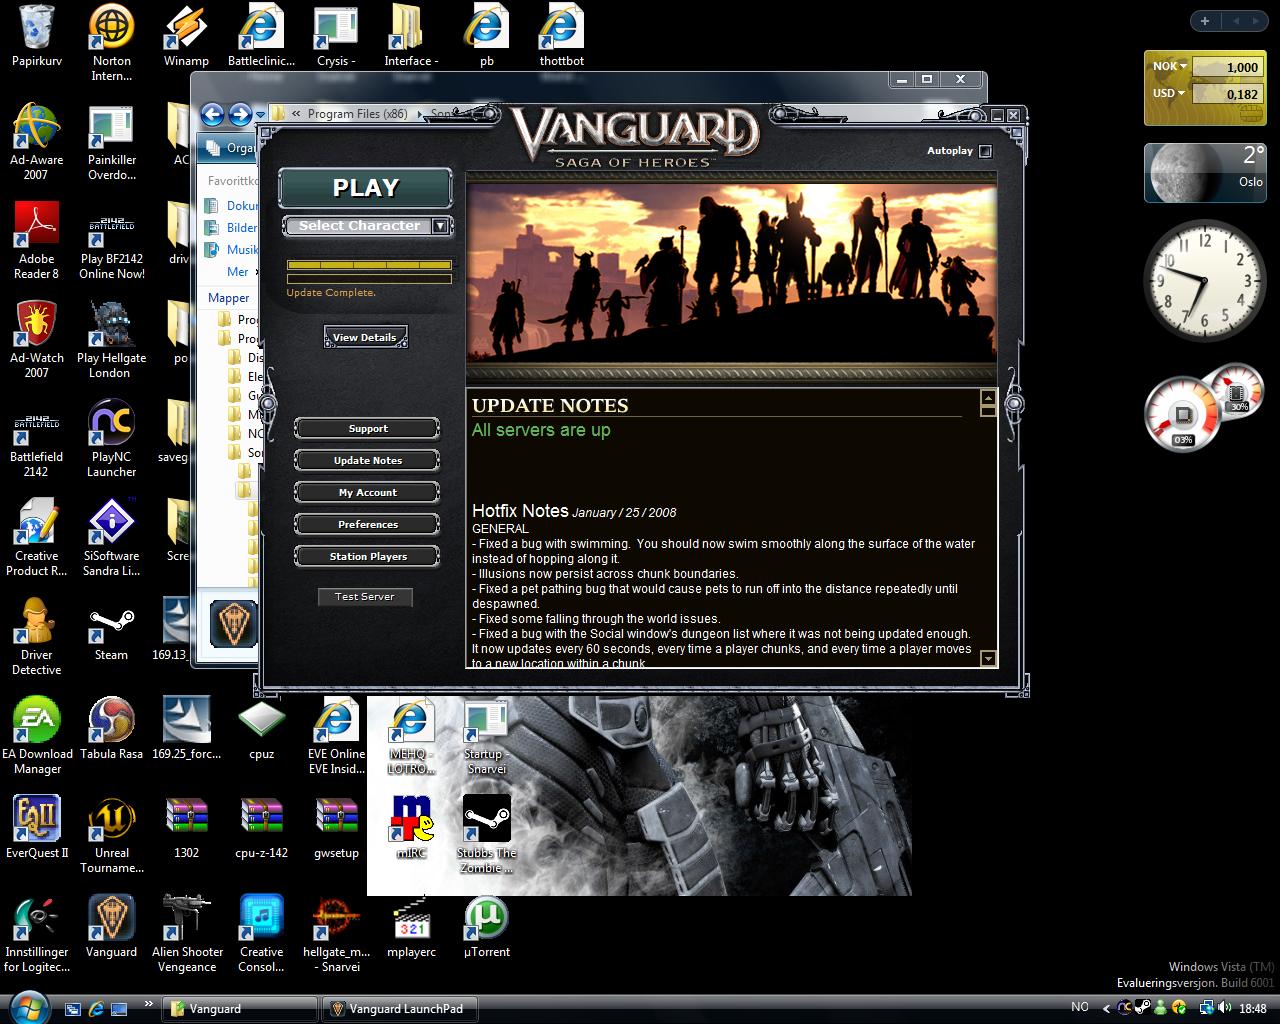Select the mplayerc desktop icon
The image size is (1280, 1024).
411,928
